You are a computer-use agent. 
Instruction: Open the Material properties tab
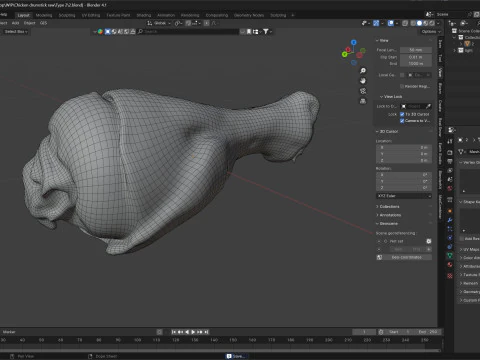click(x=450, y=265)
